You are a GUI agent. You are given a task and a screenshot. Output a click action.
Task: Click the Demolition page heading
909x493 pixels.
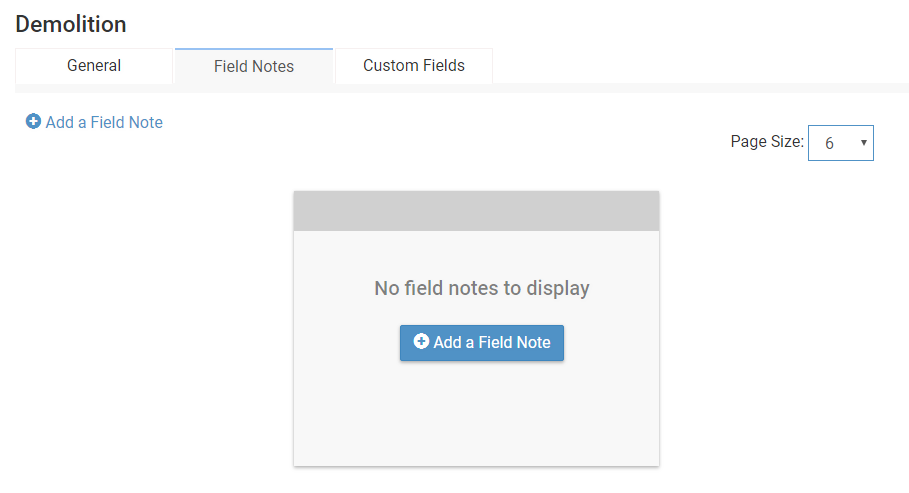click(x=71, y=24)
